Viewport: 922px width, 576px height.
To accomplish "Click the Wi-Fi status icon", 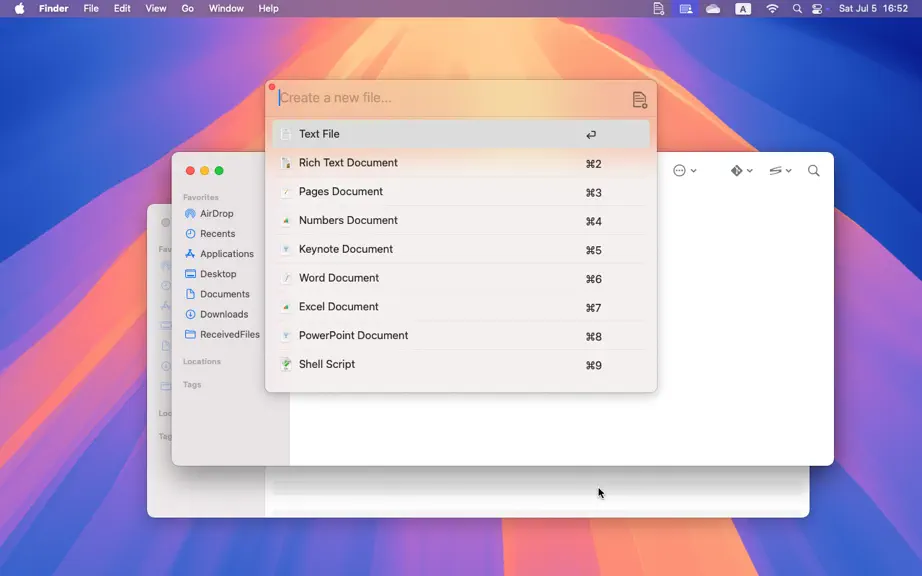I will [772, 9].
